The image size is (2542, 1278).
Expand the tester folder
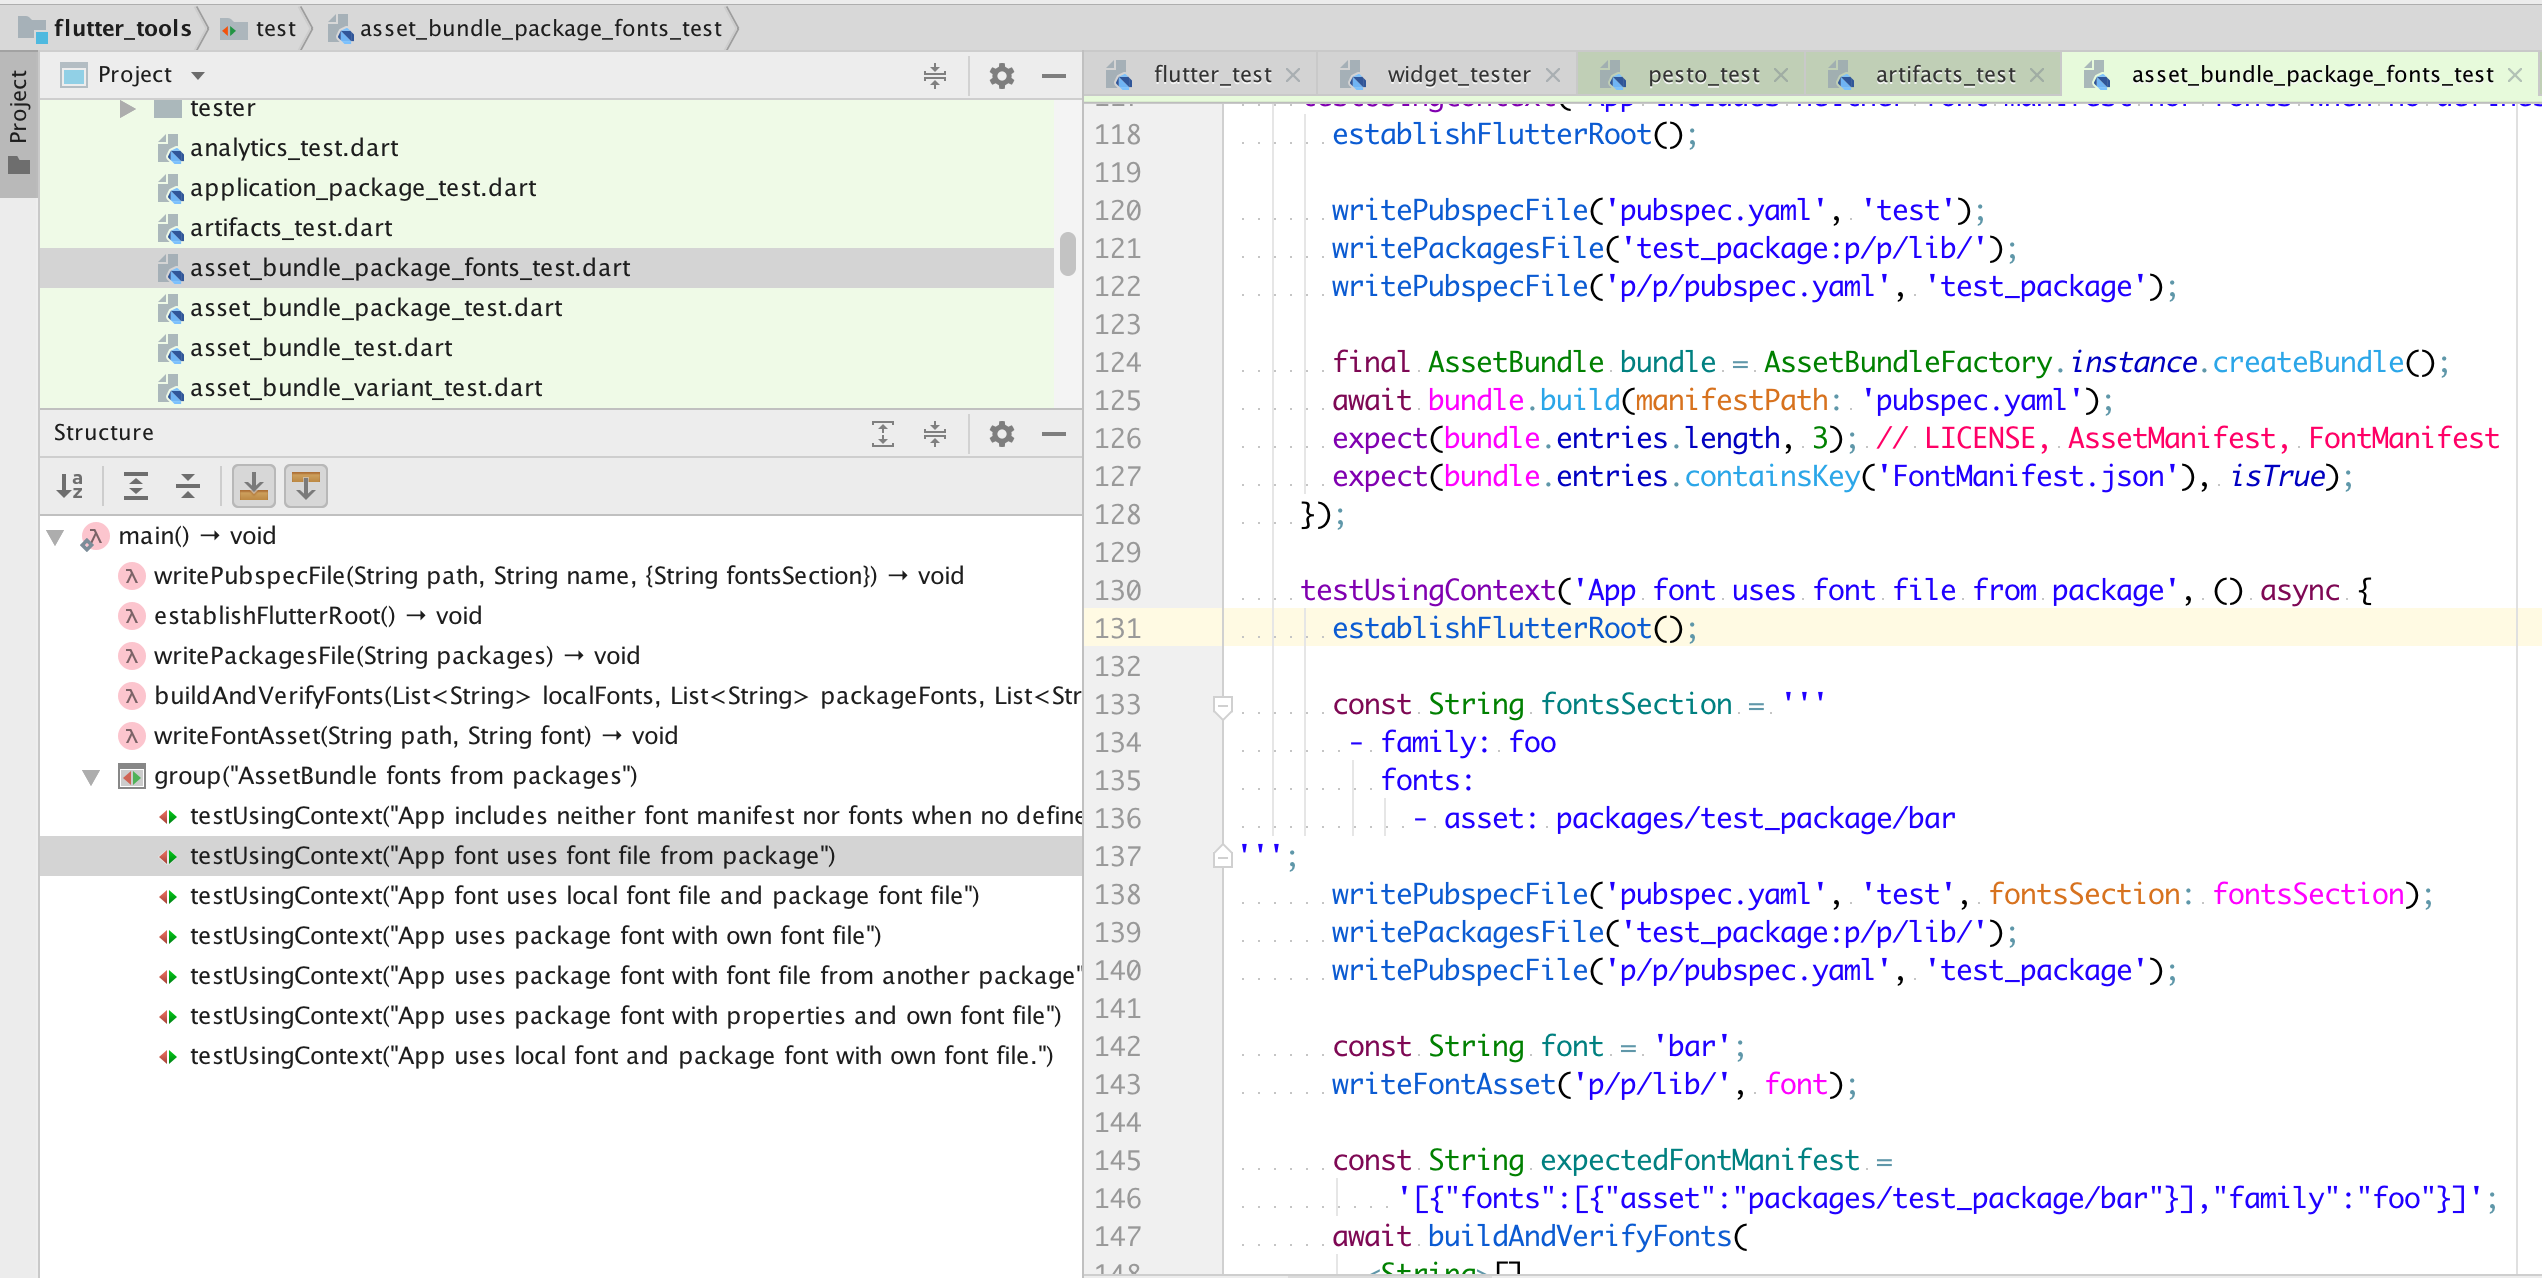127,108
